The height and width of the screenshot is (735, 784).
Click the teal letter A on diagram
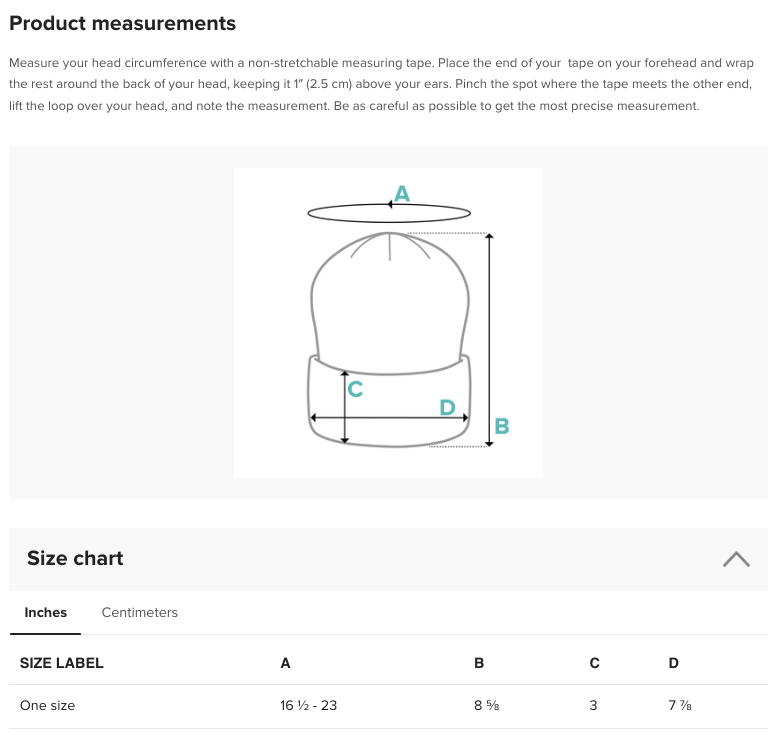pyautogui.click(x=402, y=194)
